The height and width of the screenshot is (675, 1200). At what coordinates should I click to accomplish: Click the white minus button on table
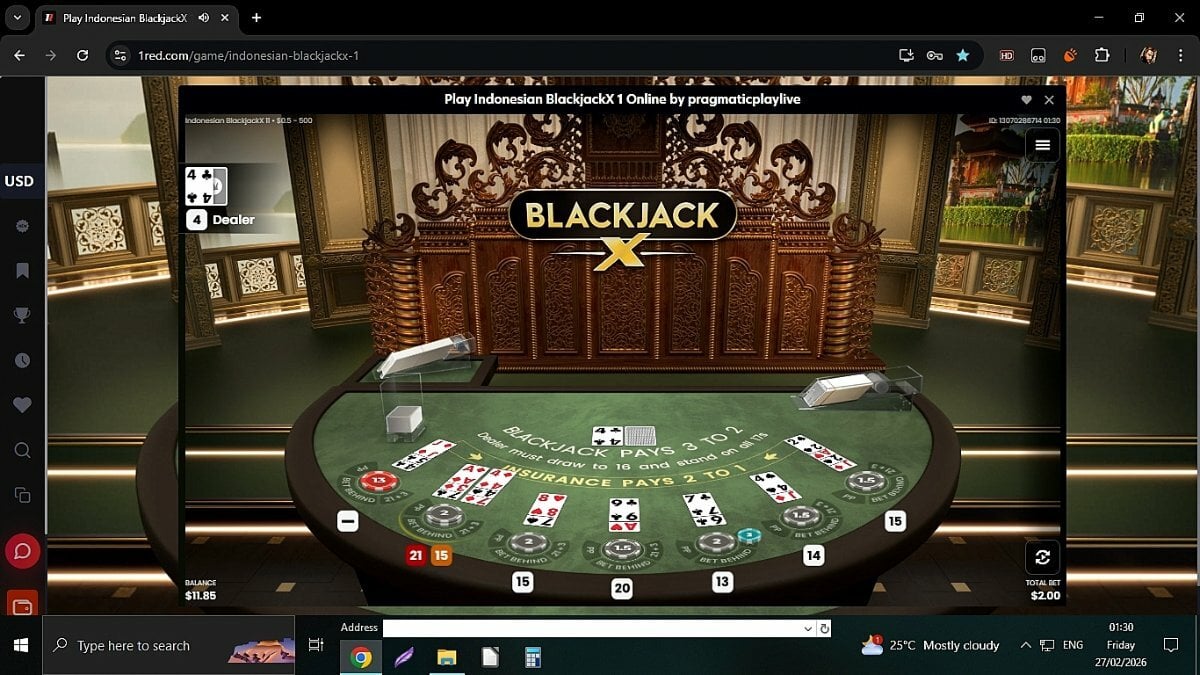click(x=347, y=521)
